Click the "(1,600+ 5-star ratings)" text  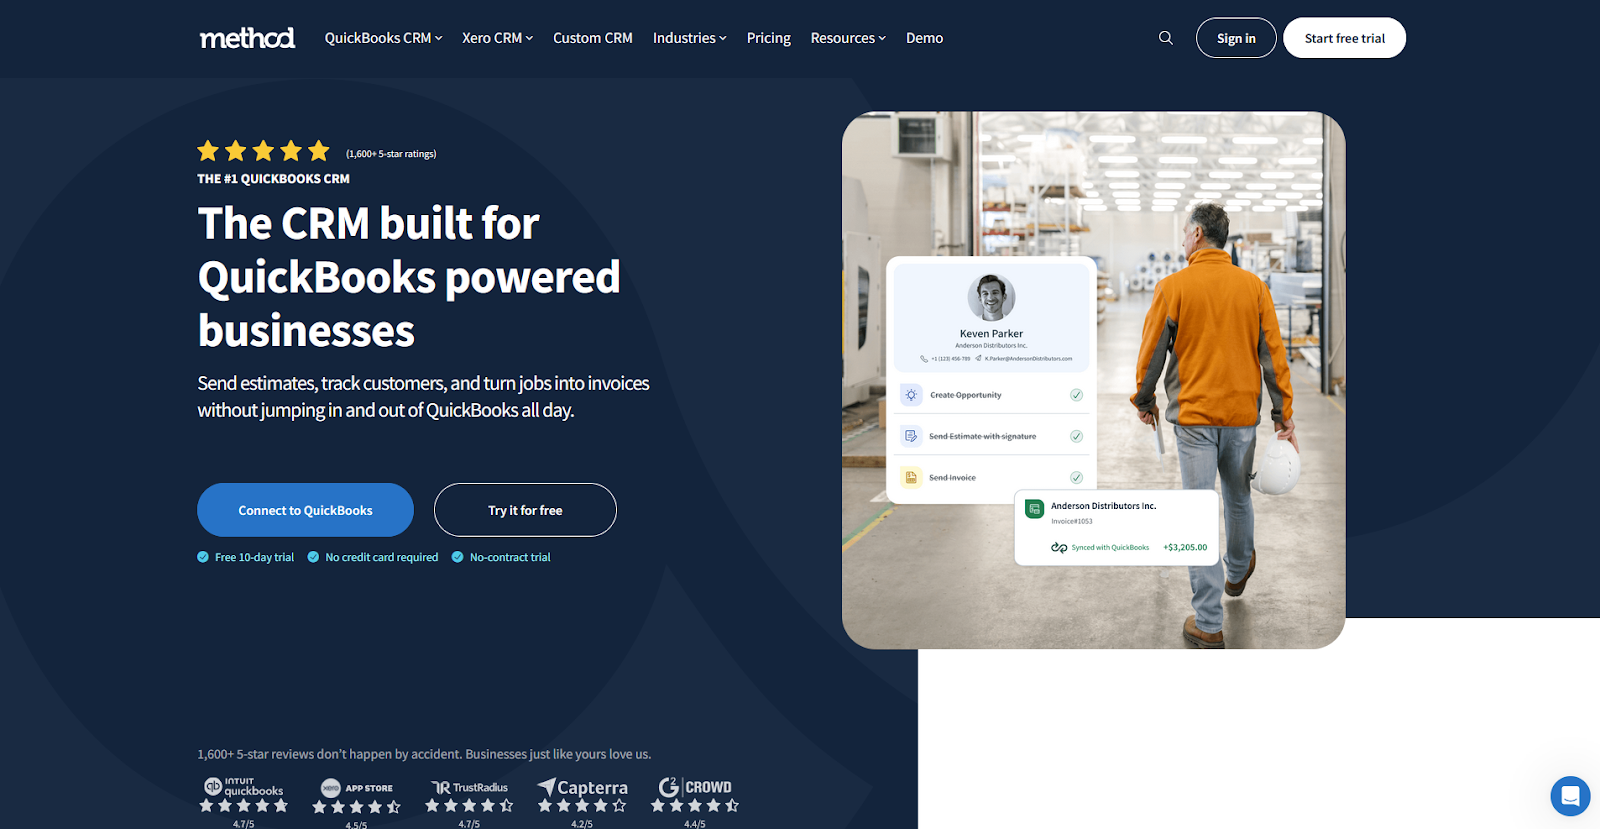[391, 154]
